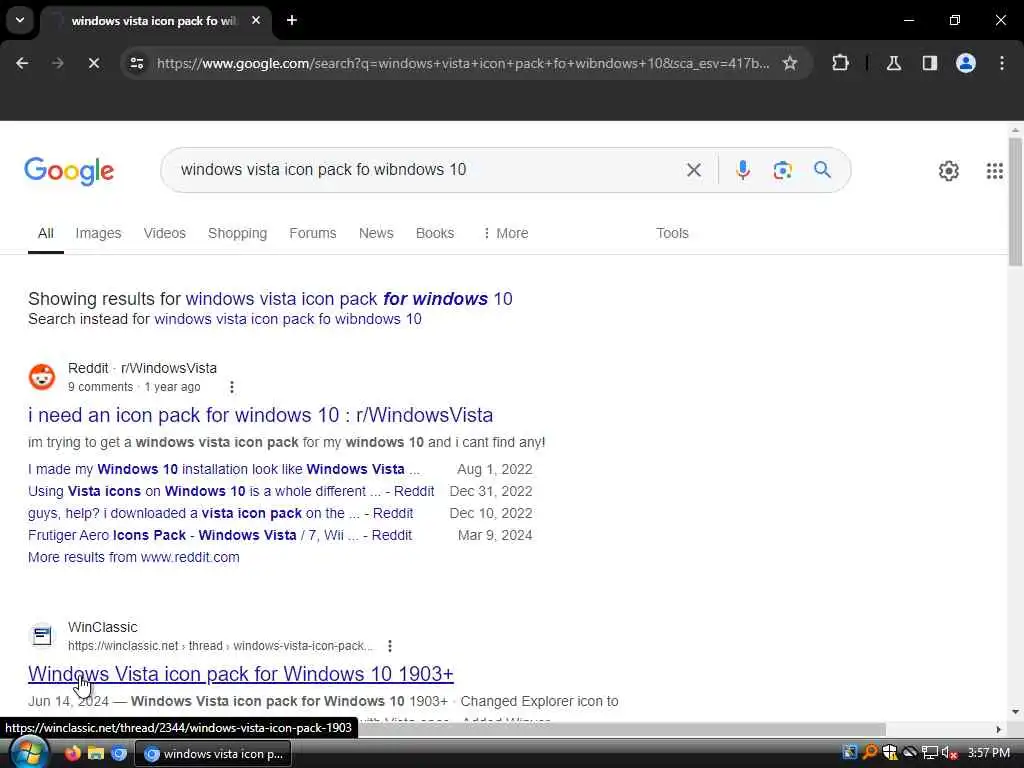Viewport: 1024px width, 768px height.
Task: Open more options for WinClassic result
Action: (390, 646)
